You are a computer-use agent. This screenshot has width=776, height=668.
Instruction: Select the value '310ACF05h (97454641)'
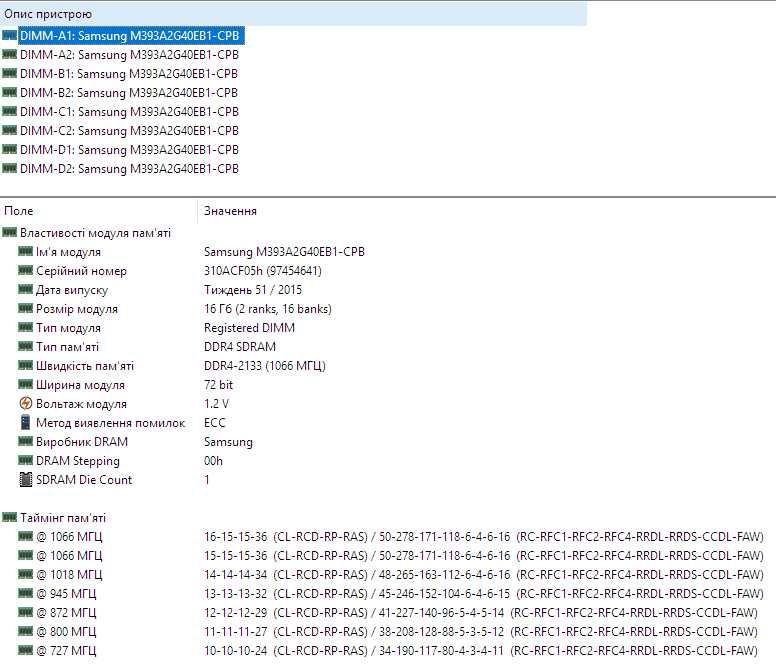pos(263,271)
